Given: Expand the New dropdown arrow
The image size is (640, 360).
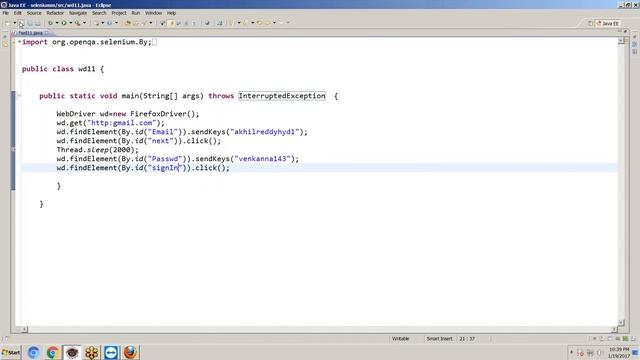Looking at the screenshot, I should tap(15, 23).
